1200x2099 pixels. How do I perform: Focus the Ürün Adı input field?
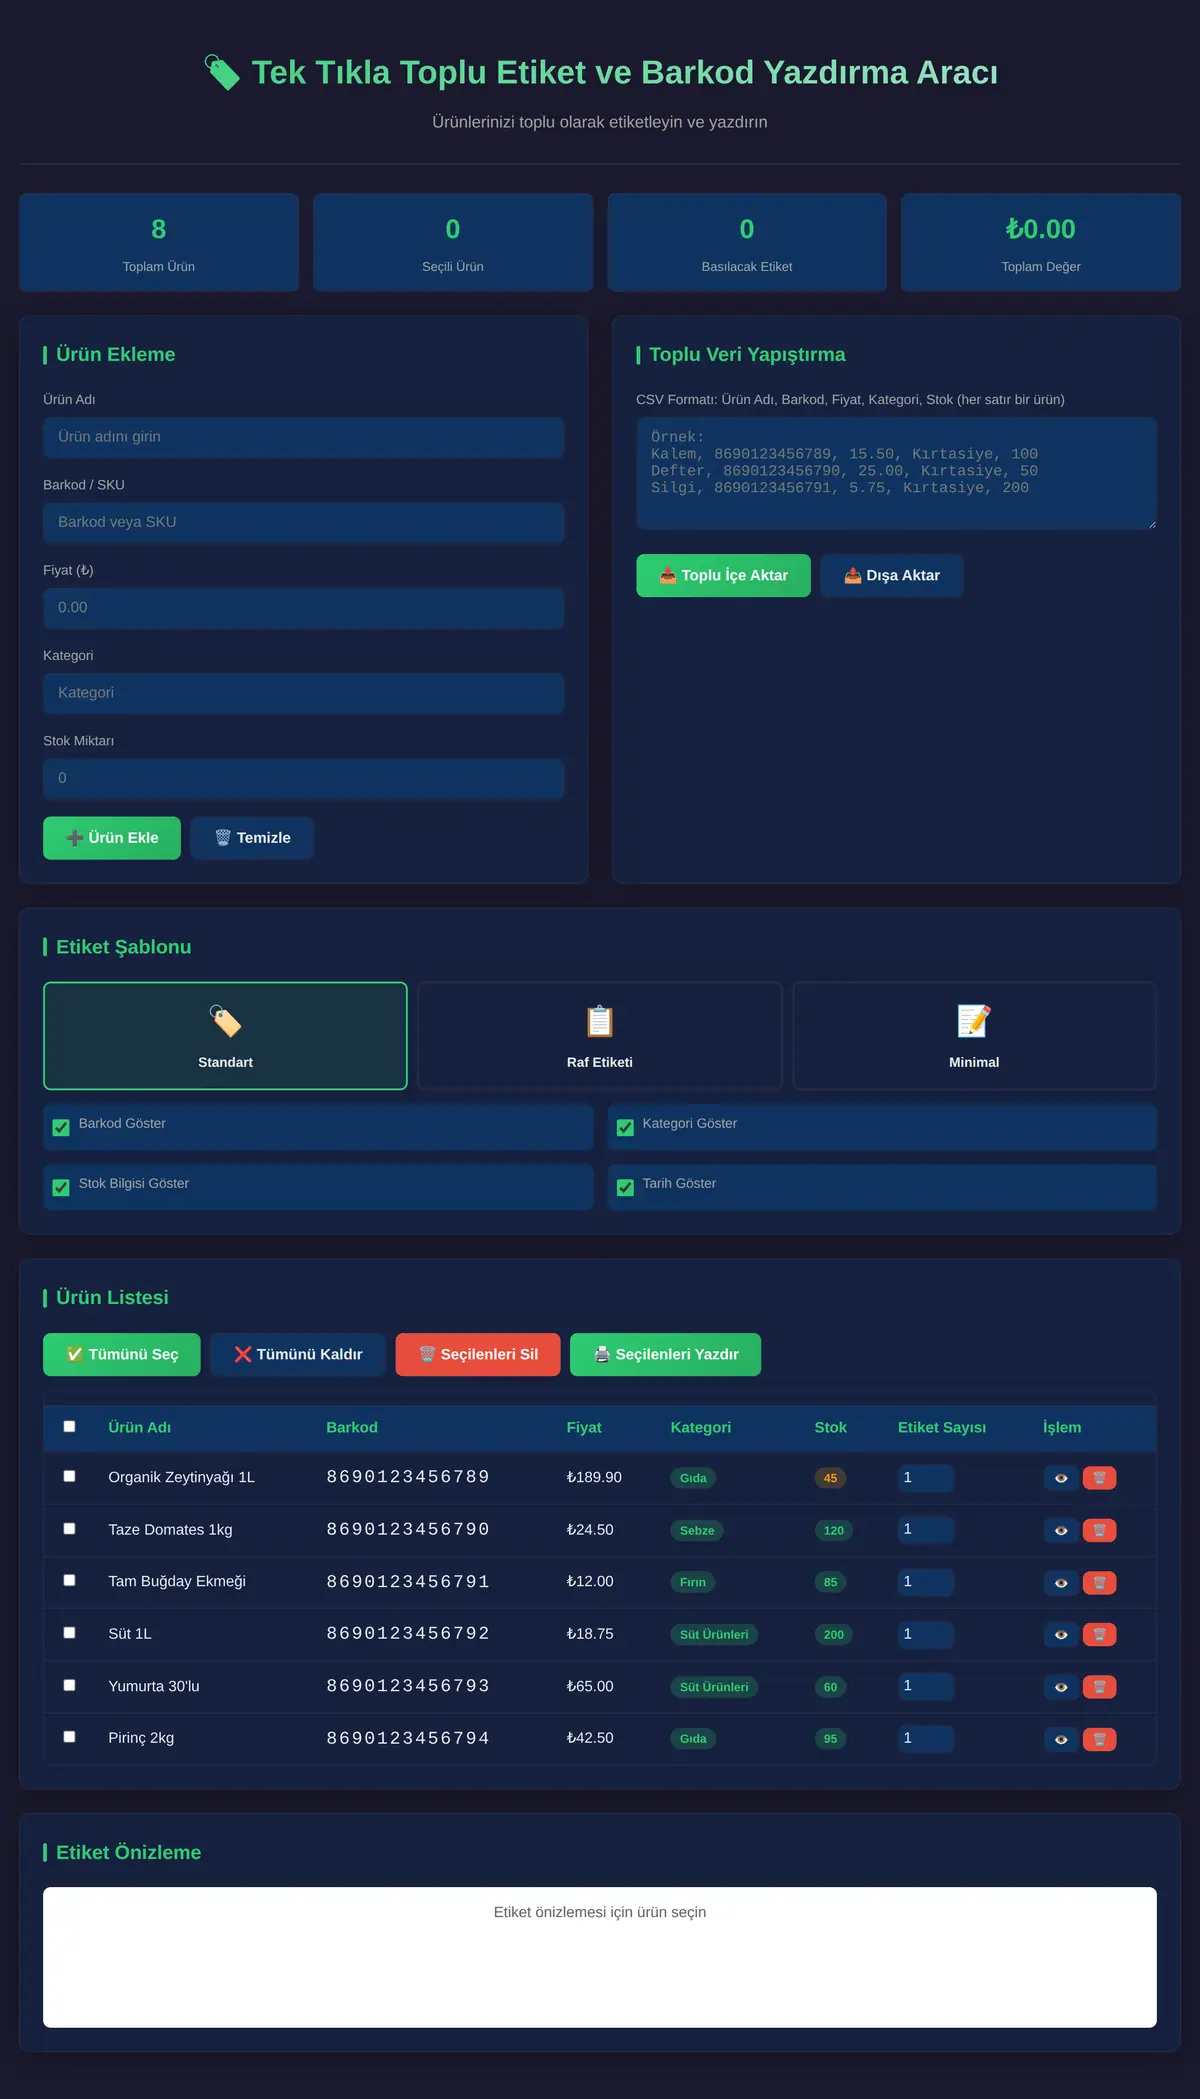point(304,437)
